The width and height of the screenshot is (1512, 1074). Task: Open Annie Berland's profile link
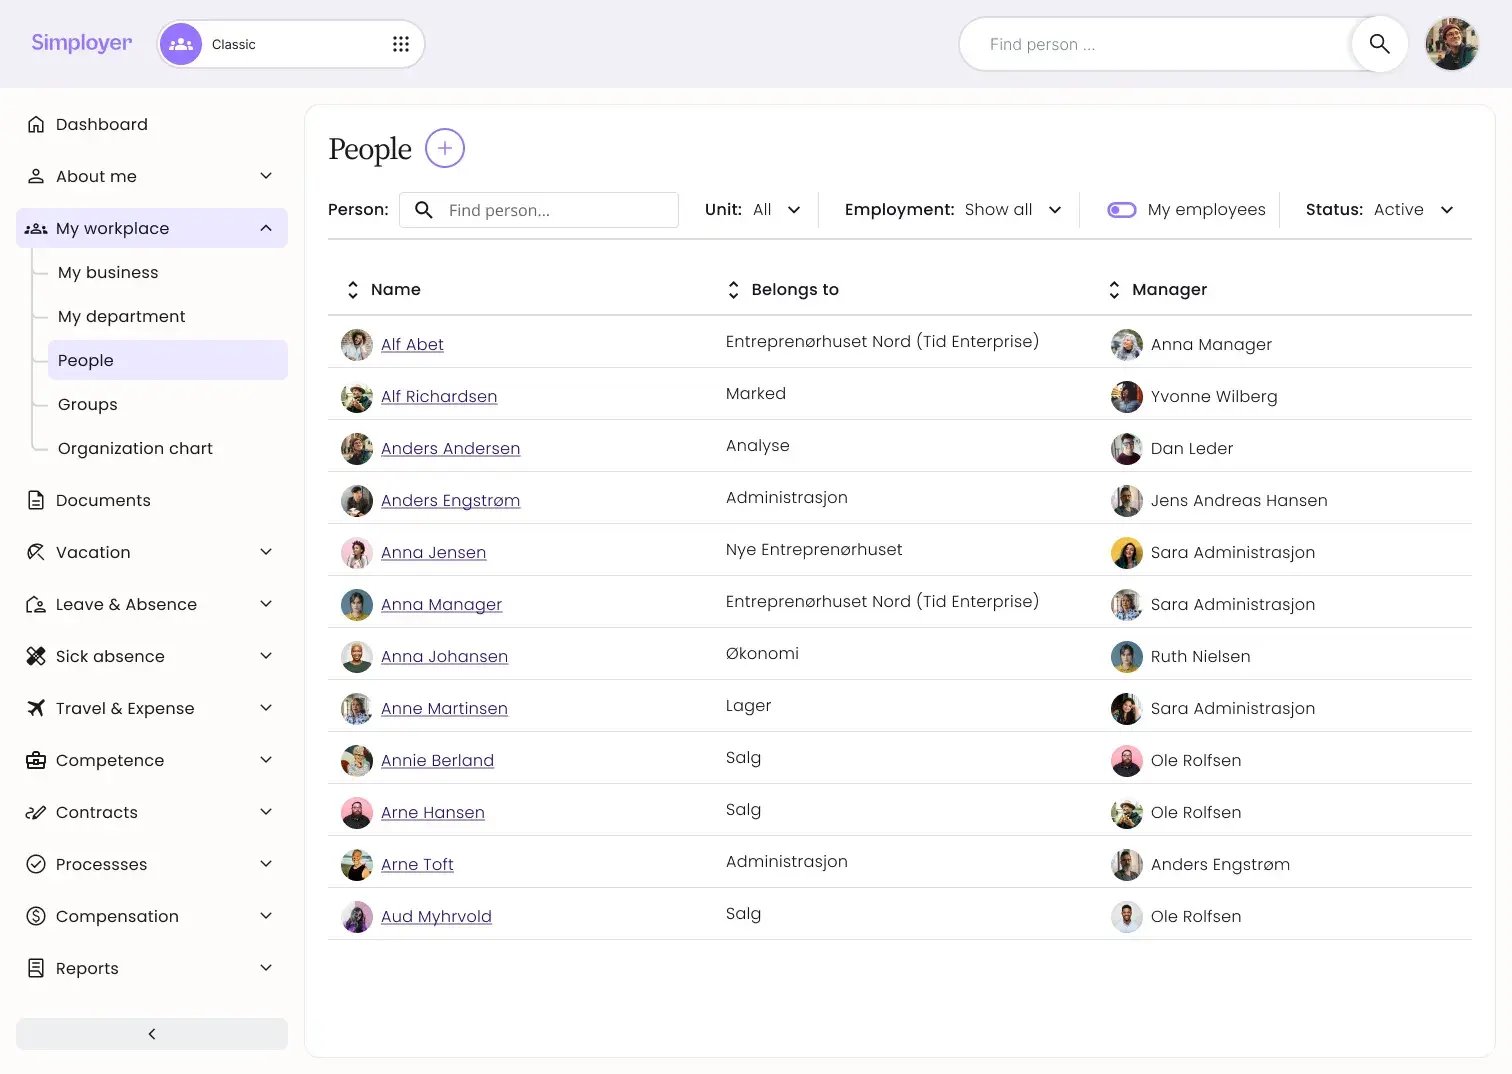pos(437,760)
